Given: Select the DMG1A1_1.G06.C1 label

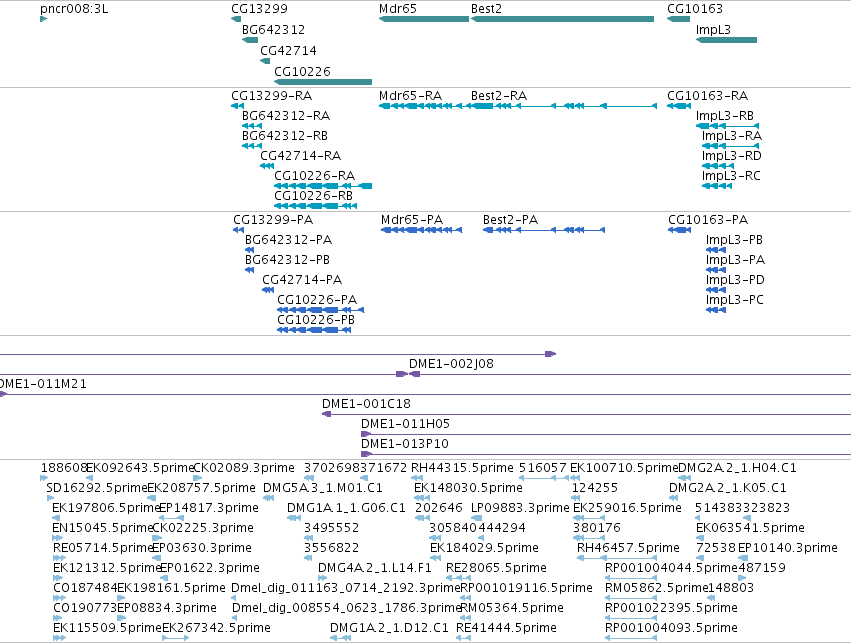Looking at the screenshot, I should [x=346, y=508].
